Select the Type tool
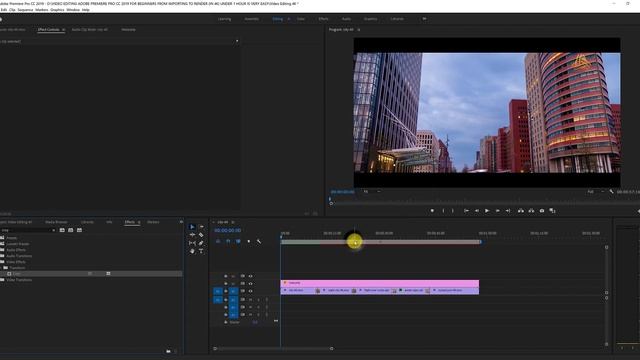This screenshot has width=640, height=360. [201, 251]
